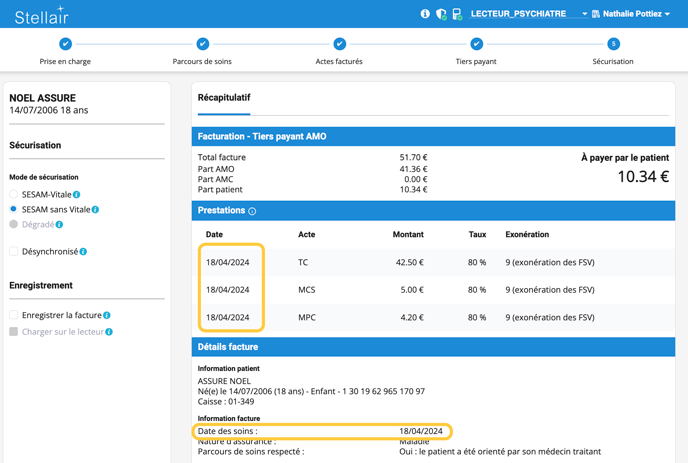Check the Enregistrer la facture box

(x=14, y=316)
